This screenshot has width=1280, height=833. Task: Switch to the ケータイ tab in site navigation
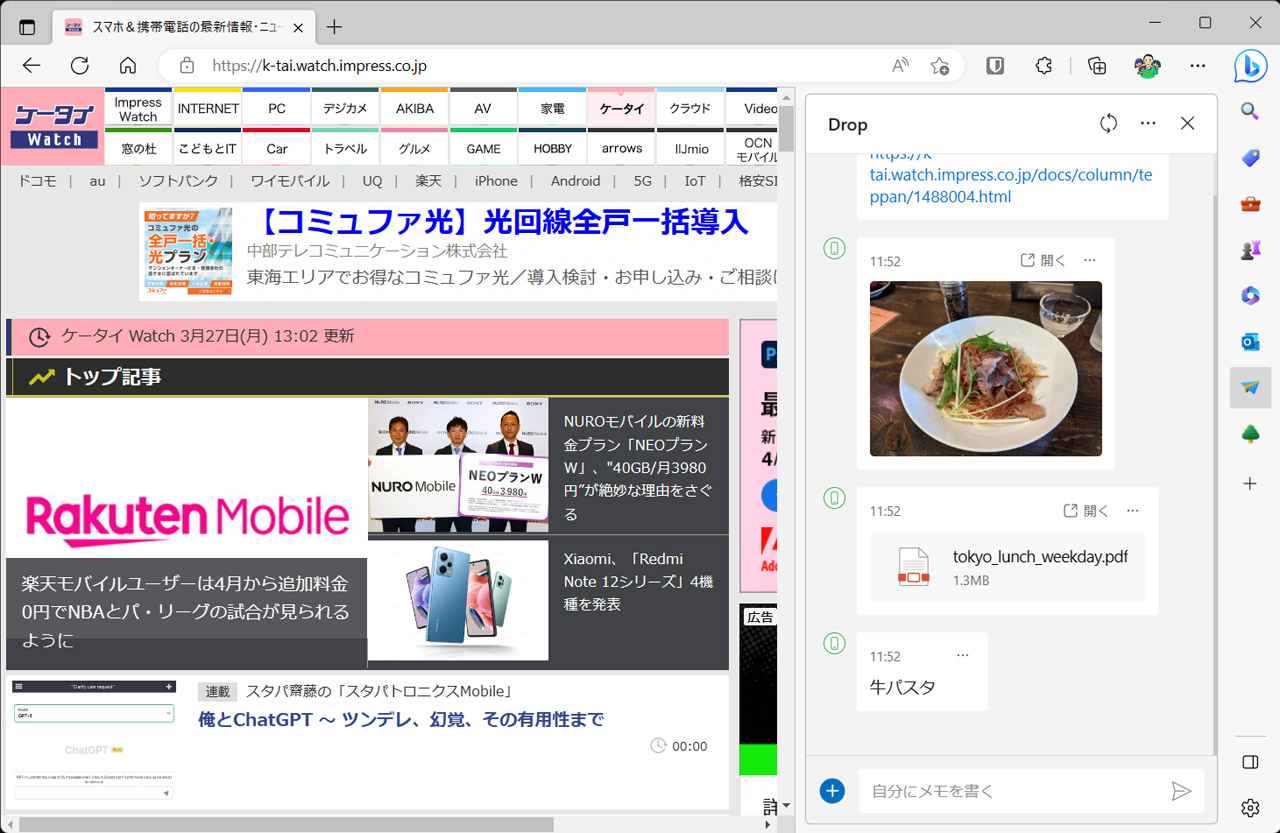click(621, 107)
